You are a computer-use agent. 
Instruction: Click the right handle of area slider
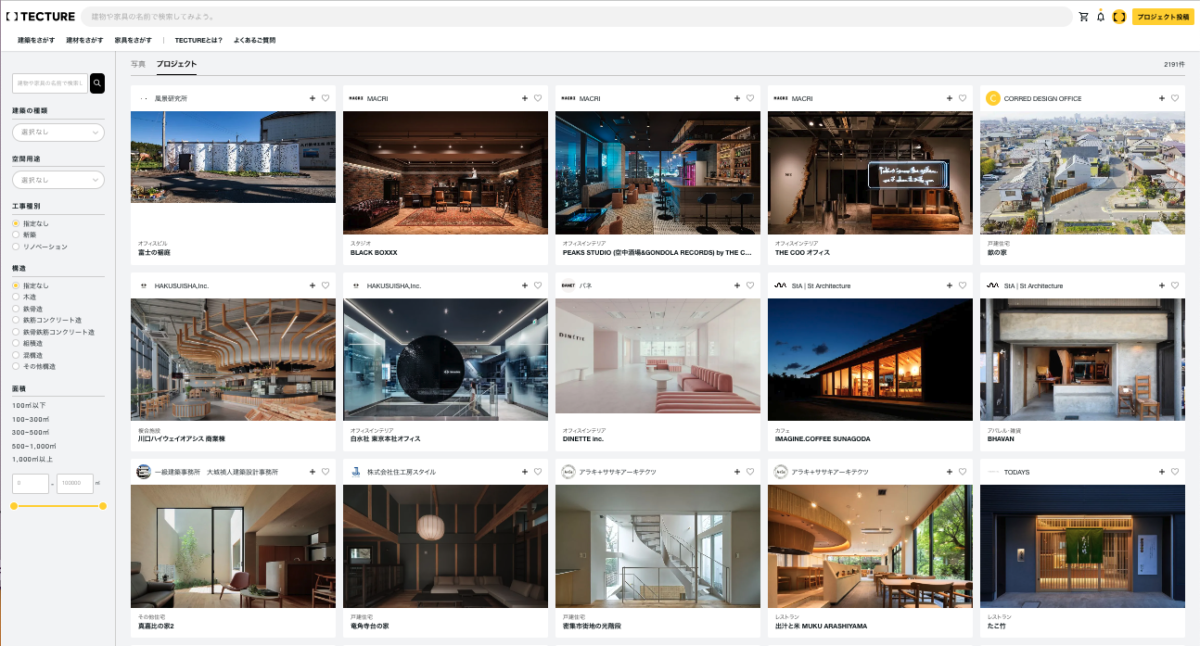[102, 506]
